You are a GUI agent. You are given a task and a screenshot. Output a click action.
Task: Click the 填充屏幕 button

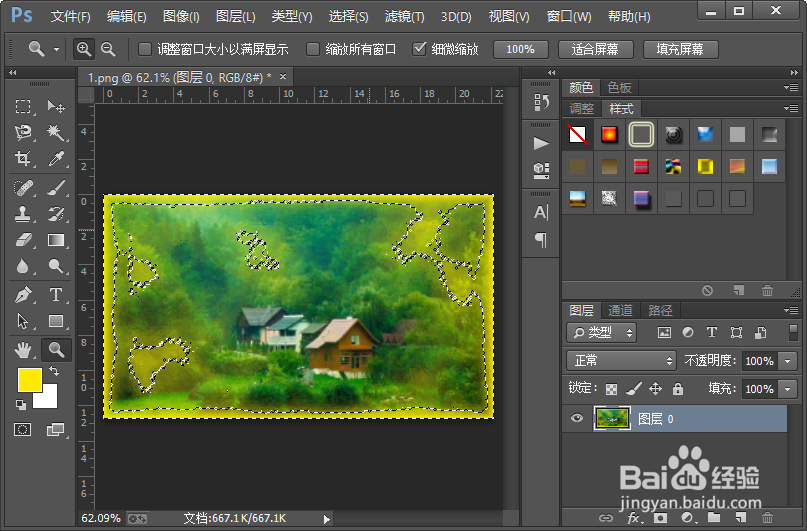(680, 49)
